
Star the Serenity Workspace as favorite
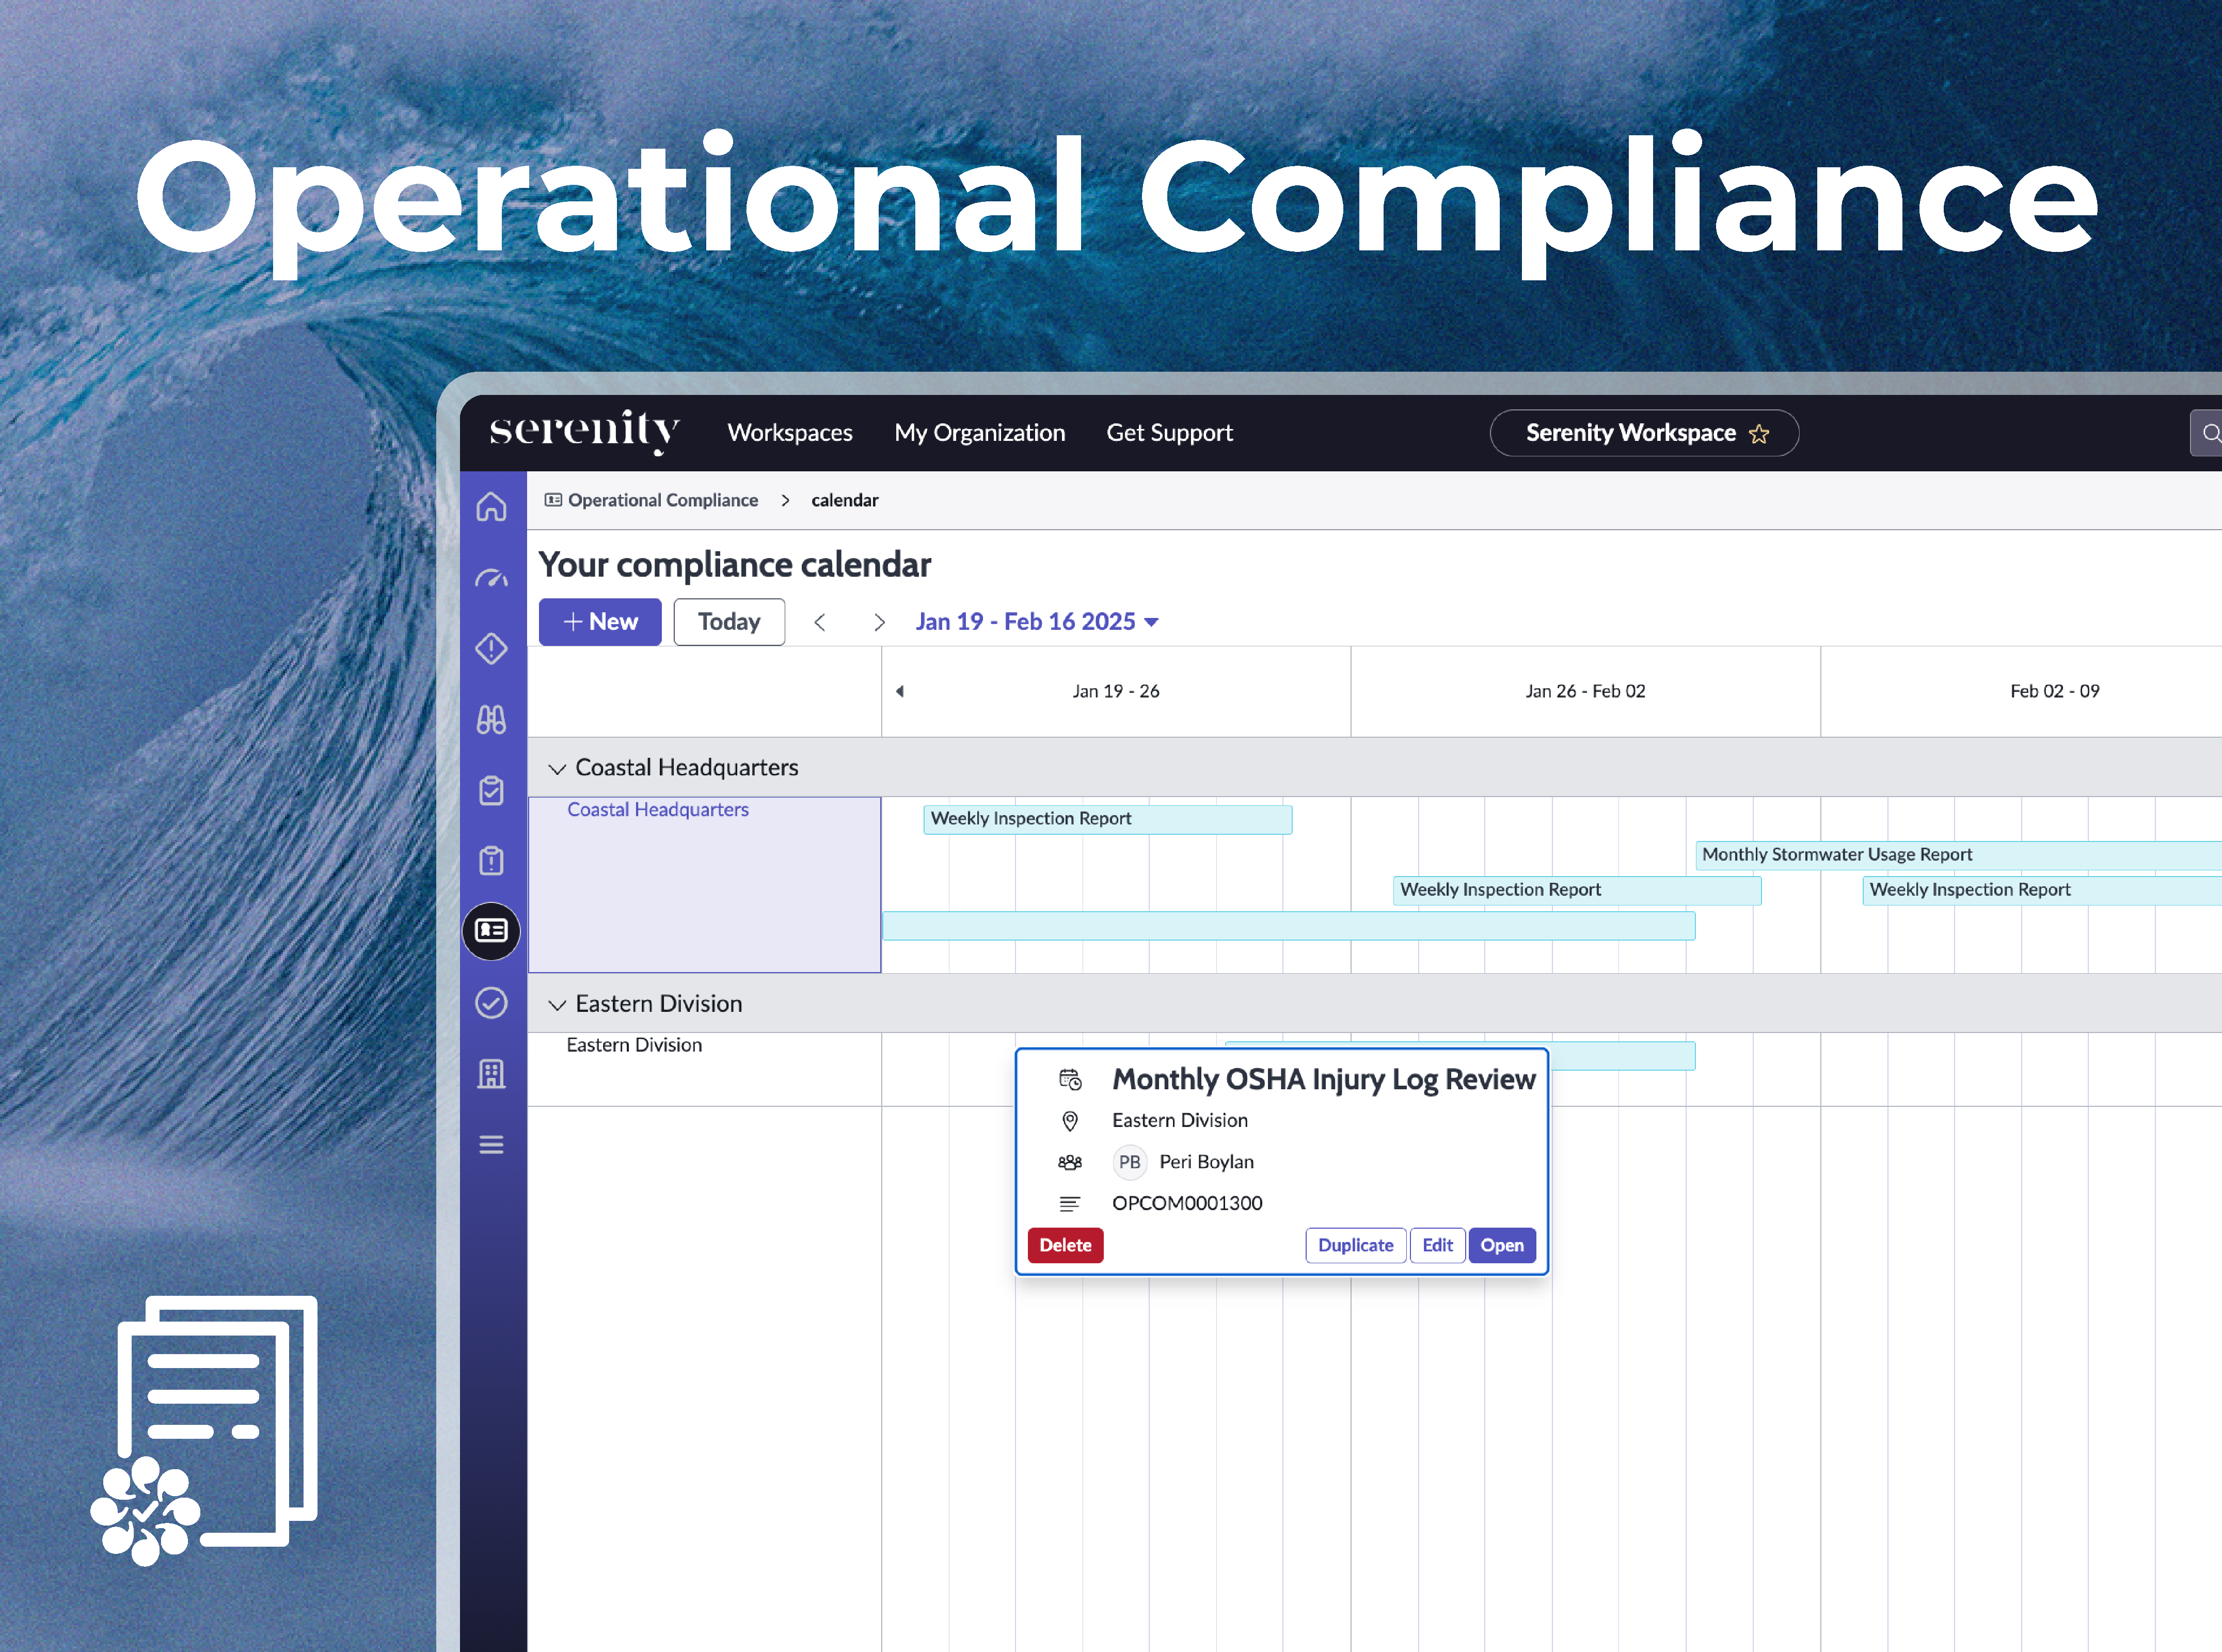pos(1759,434)
